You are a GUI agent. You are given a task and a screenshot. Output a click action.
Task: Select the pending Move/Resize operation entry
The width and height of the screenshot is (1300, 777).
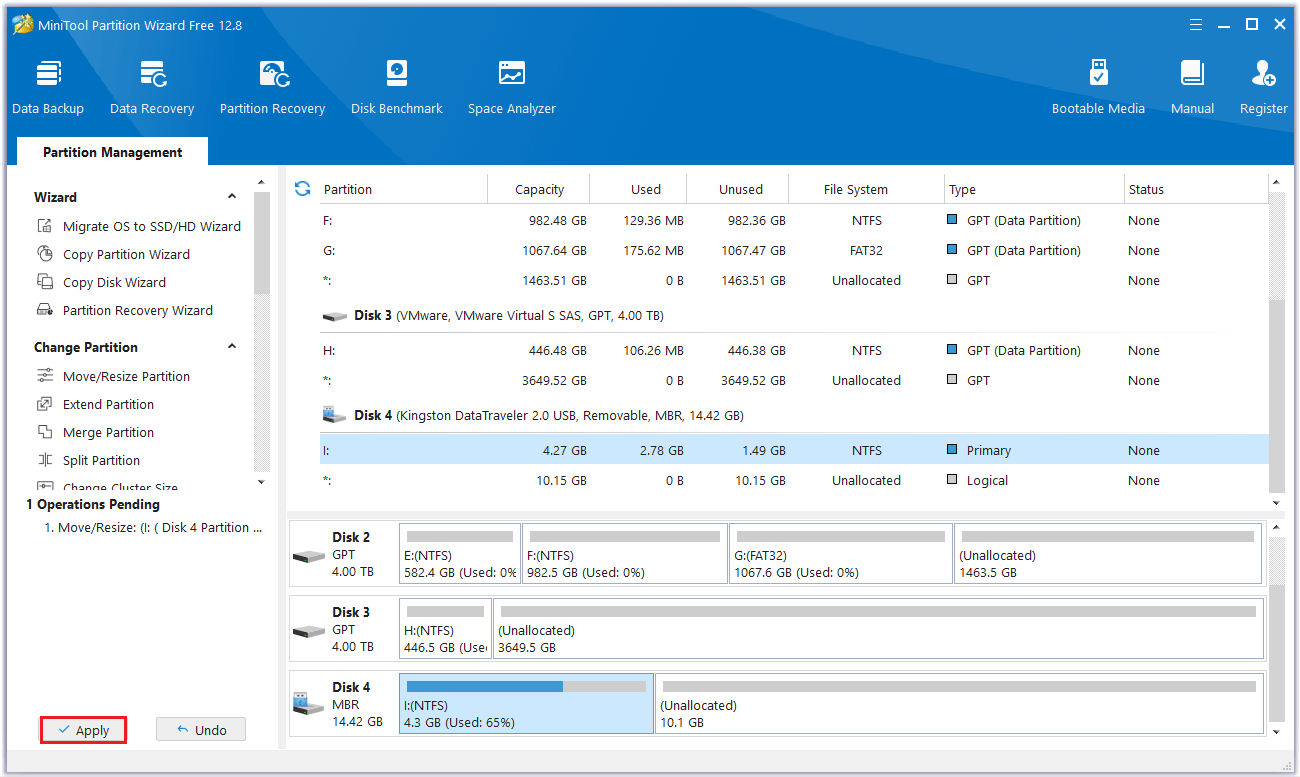click(153, 527)
